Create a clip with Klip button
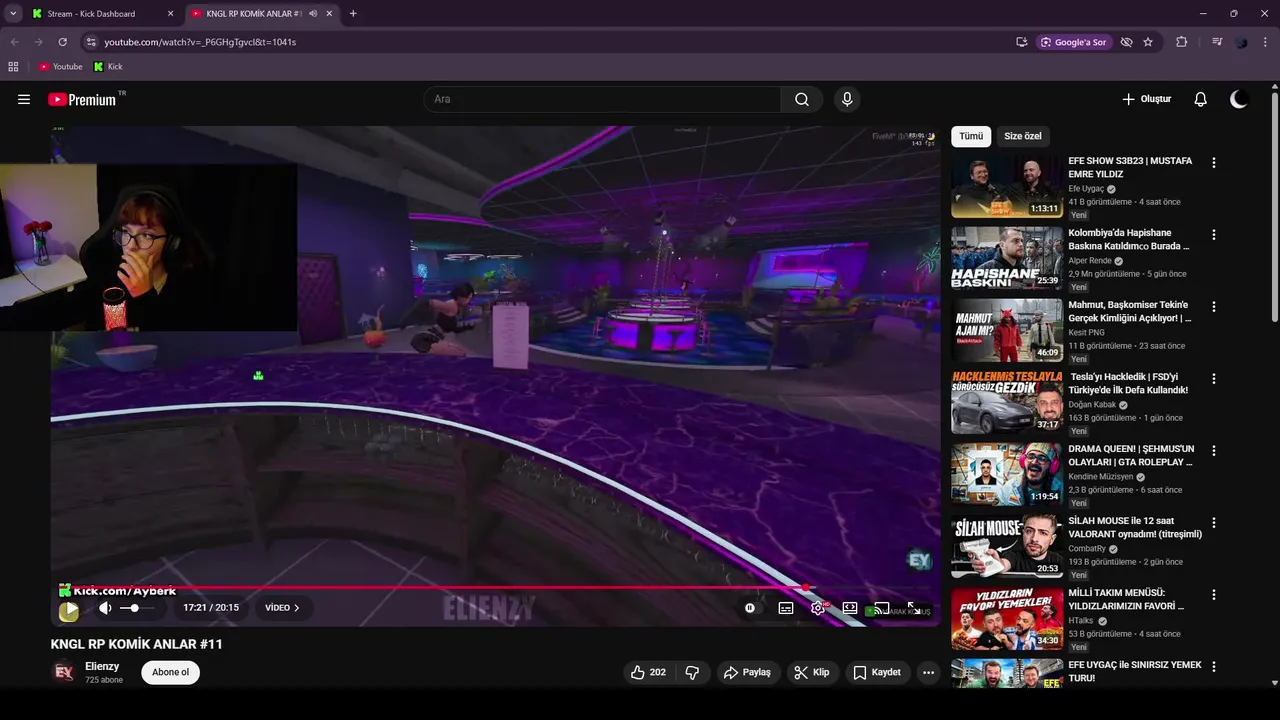Screen dimensions: 1280x720 [x=812, y=673]
